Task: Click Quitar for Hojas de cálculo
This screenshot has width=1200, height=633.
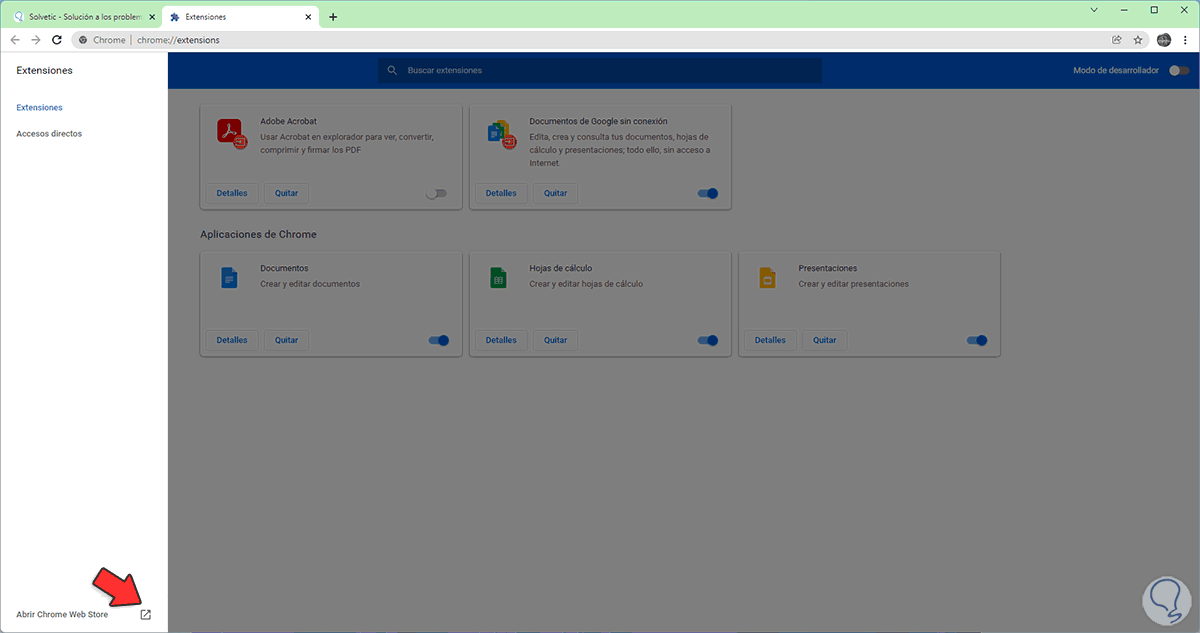Action: click(556, 340)
